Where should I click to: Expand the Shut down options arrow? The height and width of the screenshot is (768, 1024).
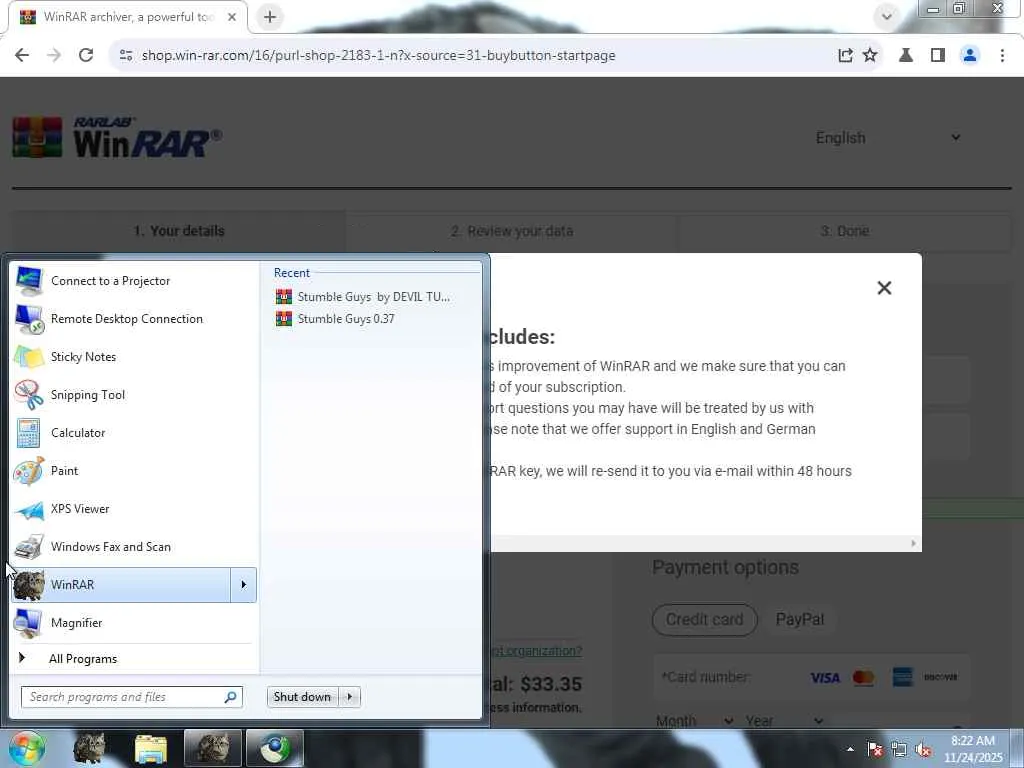point(349,697)
